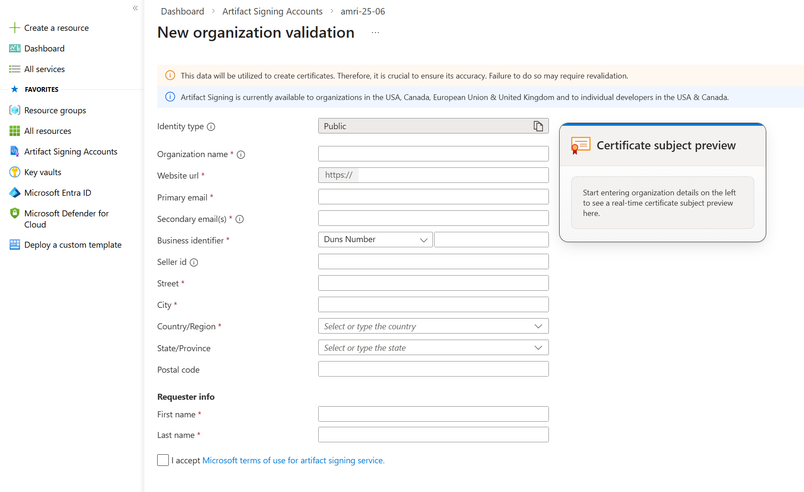
Task: Click the Microsoft Entra ID icon
Action: (14, 193)
